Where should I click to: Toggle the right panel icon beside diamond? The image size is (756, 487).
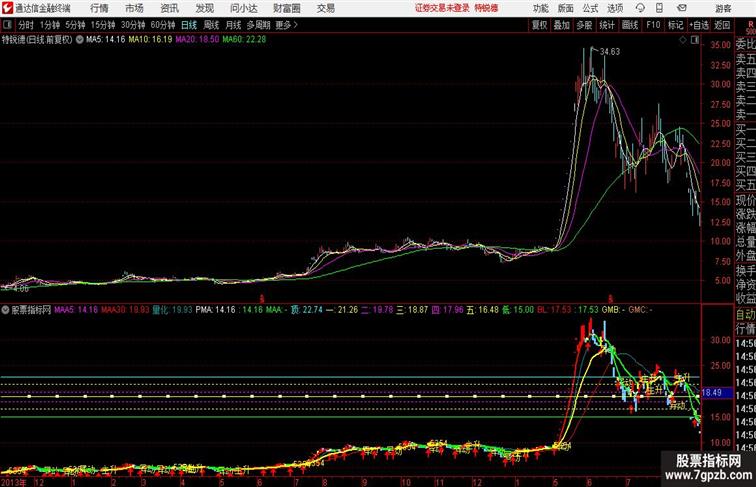coord(695,40)
